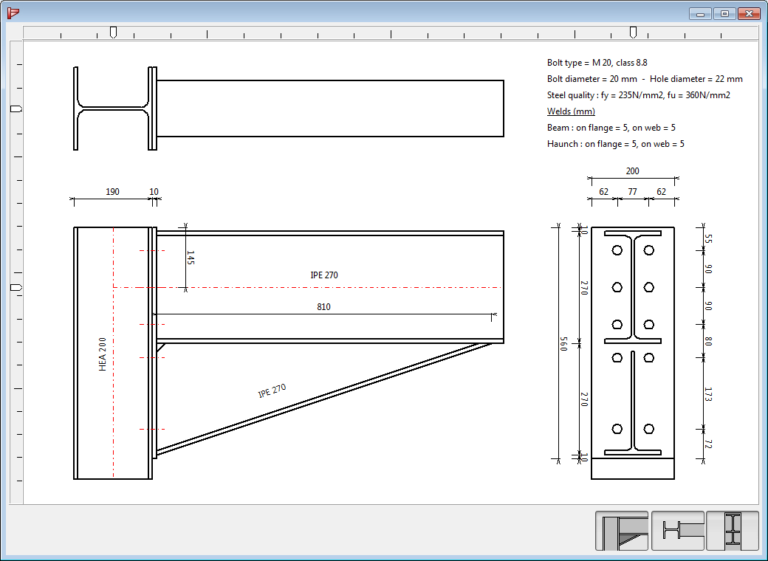The width and height of the screenshot is (768, 561).
Task: Toggle the side elevation view button
Action: pyautogui.click(x=623, y=530)
